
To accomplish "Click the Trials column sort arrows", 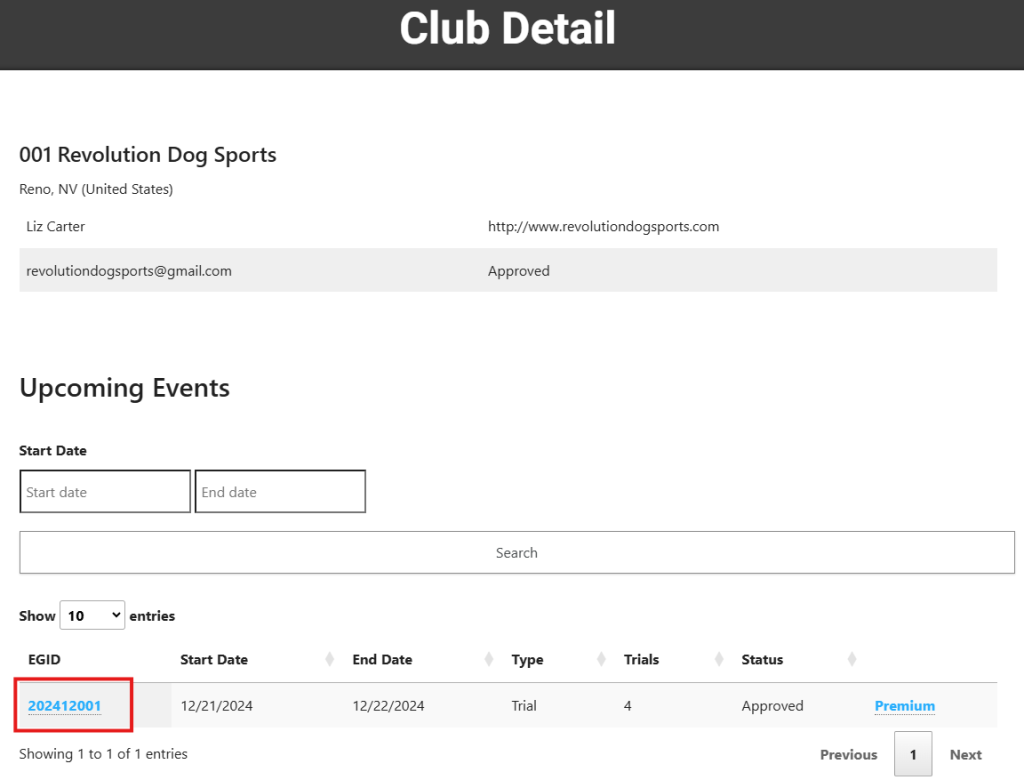I will (x=719, y=660).
